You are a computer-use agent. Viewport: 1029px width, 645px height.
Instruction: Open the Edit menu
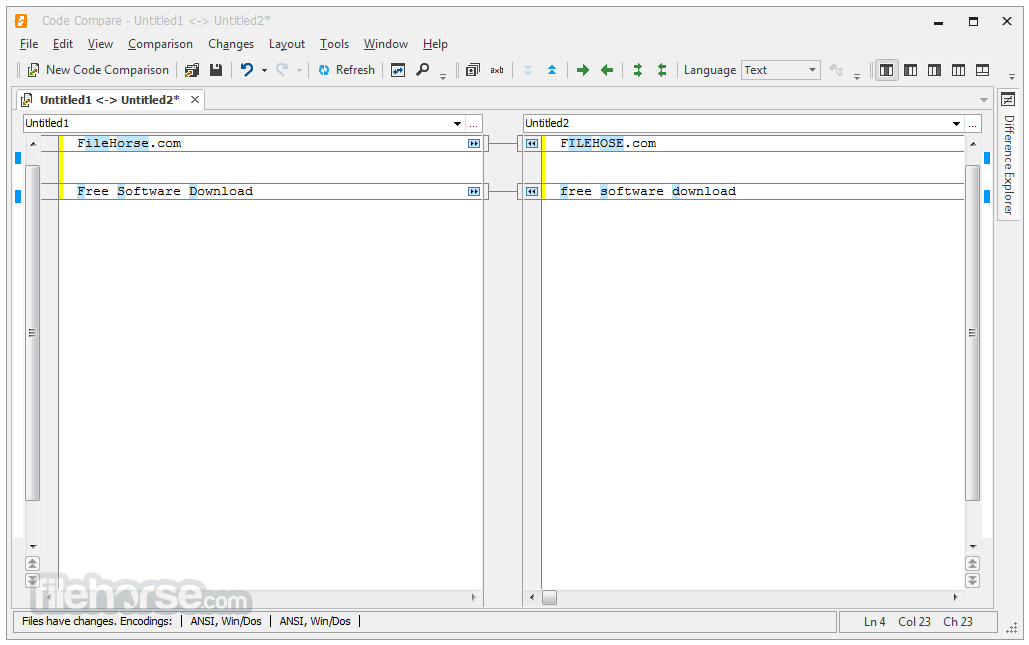(63, 44)
